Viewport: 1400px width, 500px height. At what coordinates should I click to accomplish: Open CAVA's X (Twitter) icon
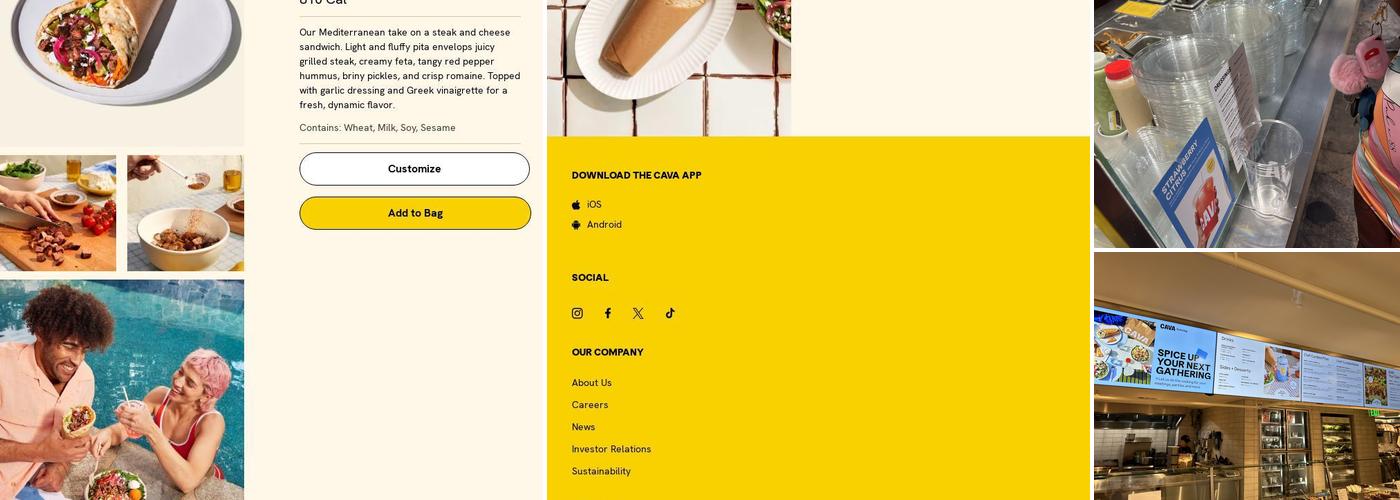[638, 313]
